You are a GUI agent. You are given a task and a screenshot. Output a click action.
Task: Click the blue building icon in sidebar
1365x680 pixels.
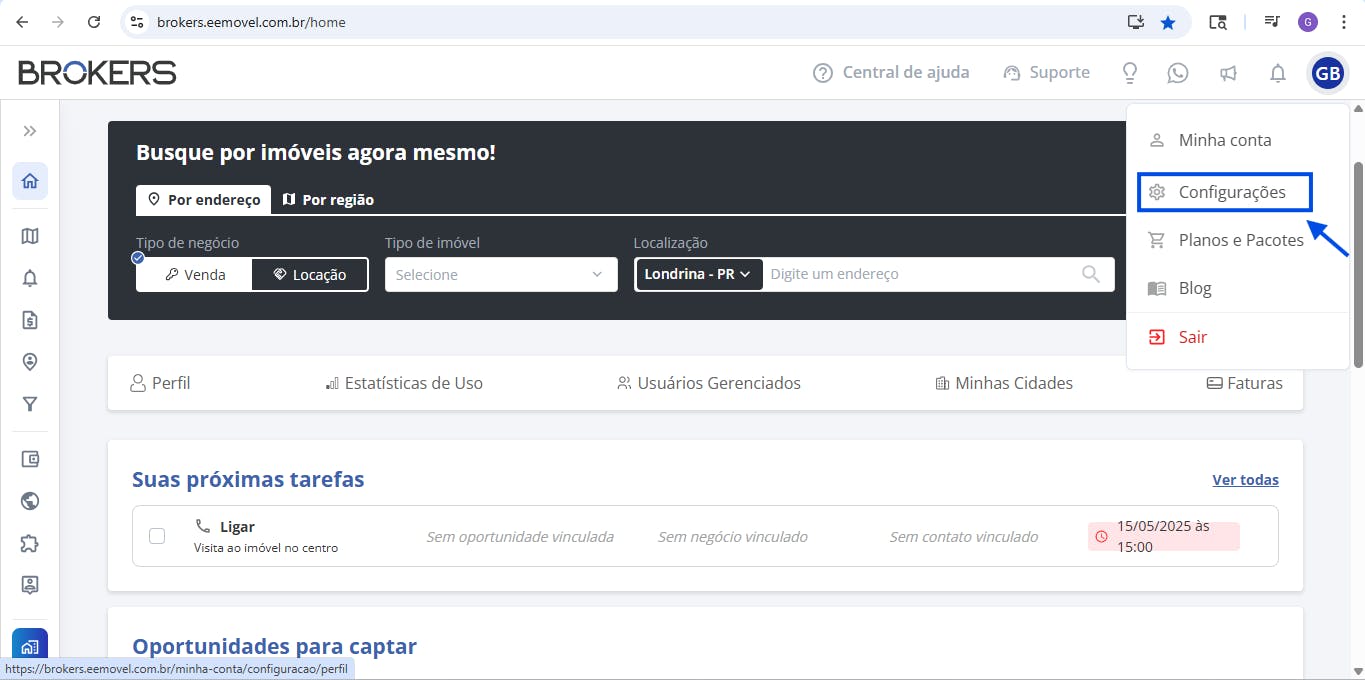pos(30,645)
